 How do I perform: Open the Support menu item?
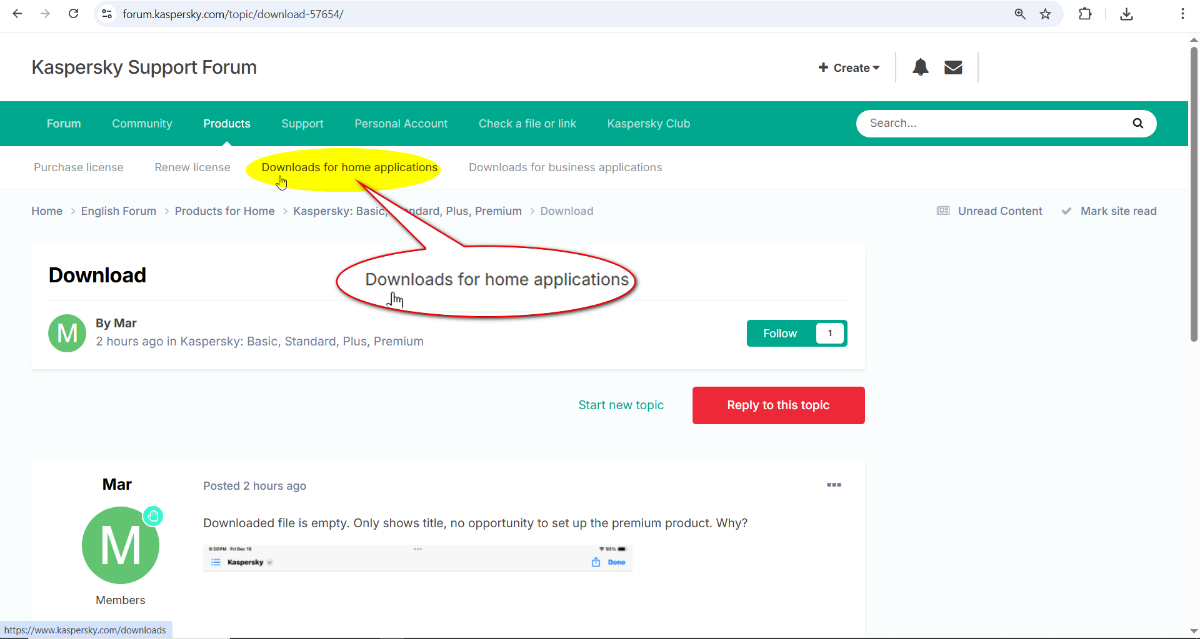click(x=302, y=123)
